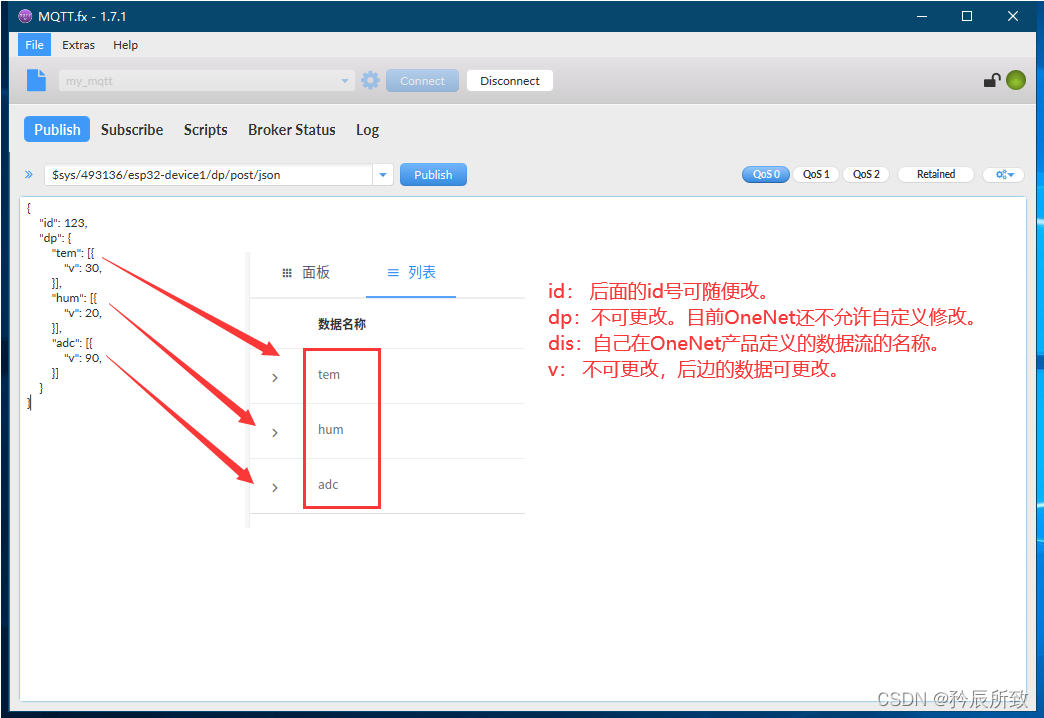The image size is (1044, 718).
Task: Toggle the Retained option
Action: pyautogui.click(x=935, y=175)
